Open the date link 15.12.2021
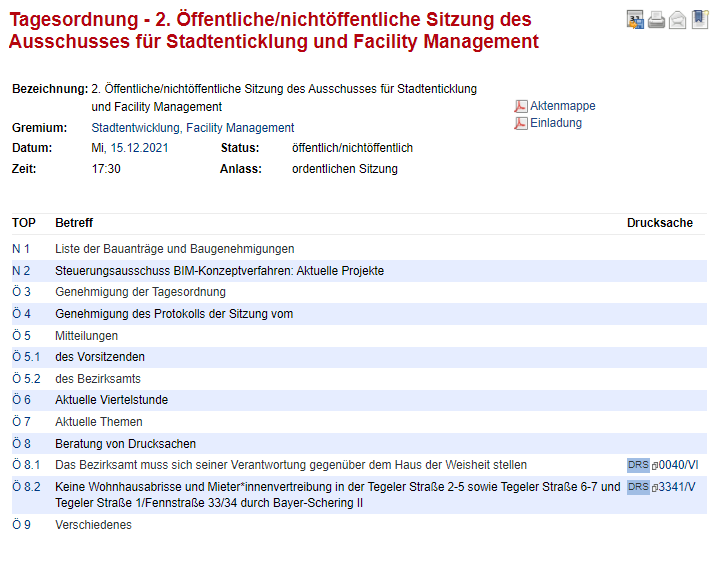Screen dimensions: 724x569 tap(139, 148)
